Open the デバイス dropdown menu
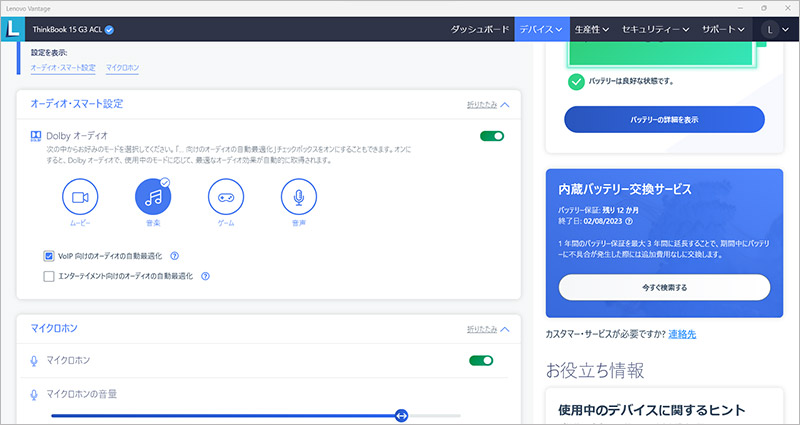The image size is (800, 425). (x=540, y=30)
